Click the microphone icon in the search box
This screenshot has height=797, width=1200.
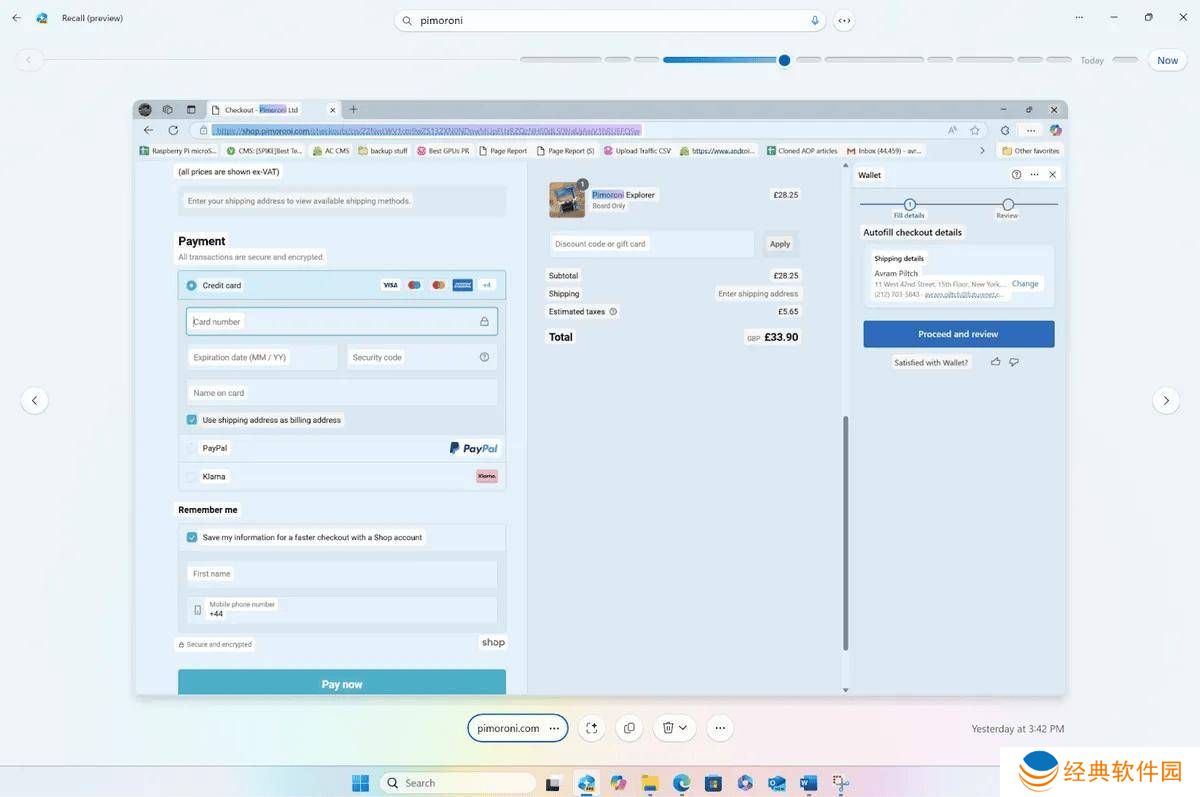(815, 20)
